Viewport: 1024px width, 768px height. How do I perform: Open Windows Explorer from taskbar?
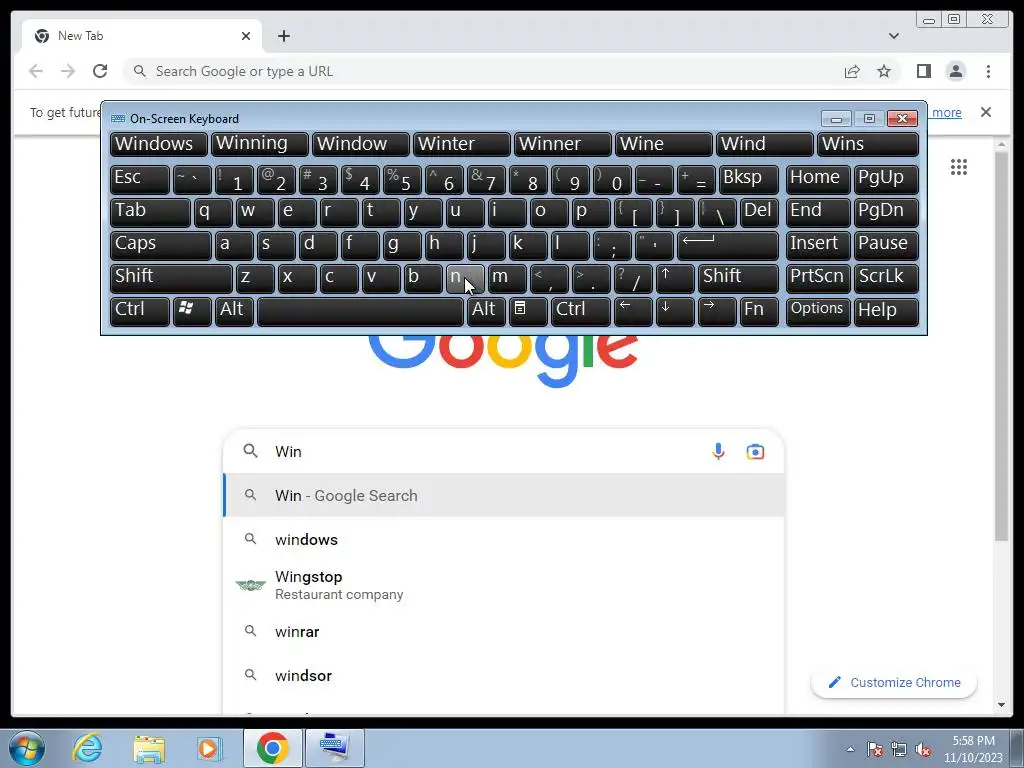point(149,748)
